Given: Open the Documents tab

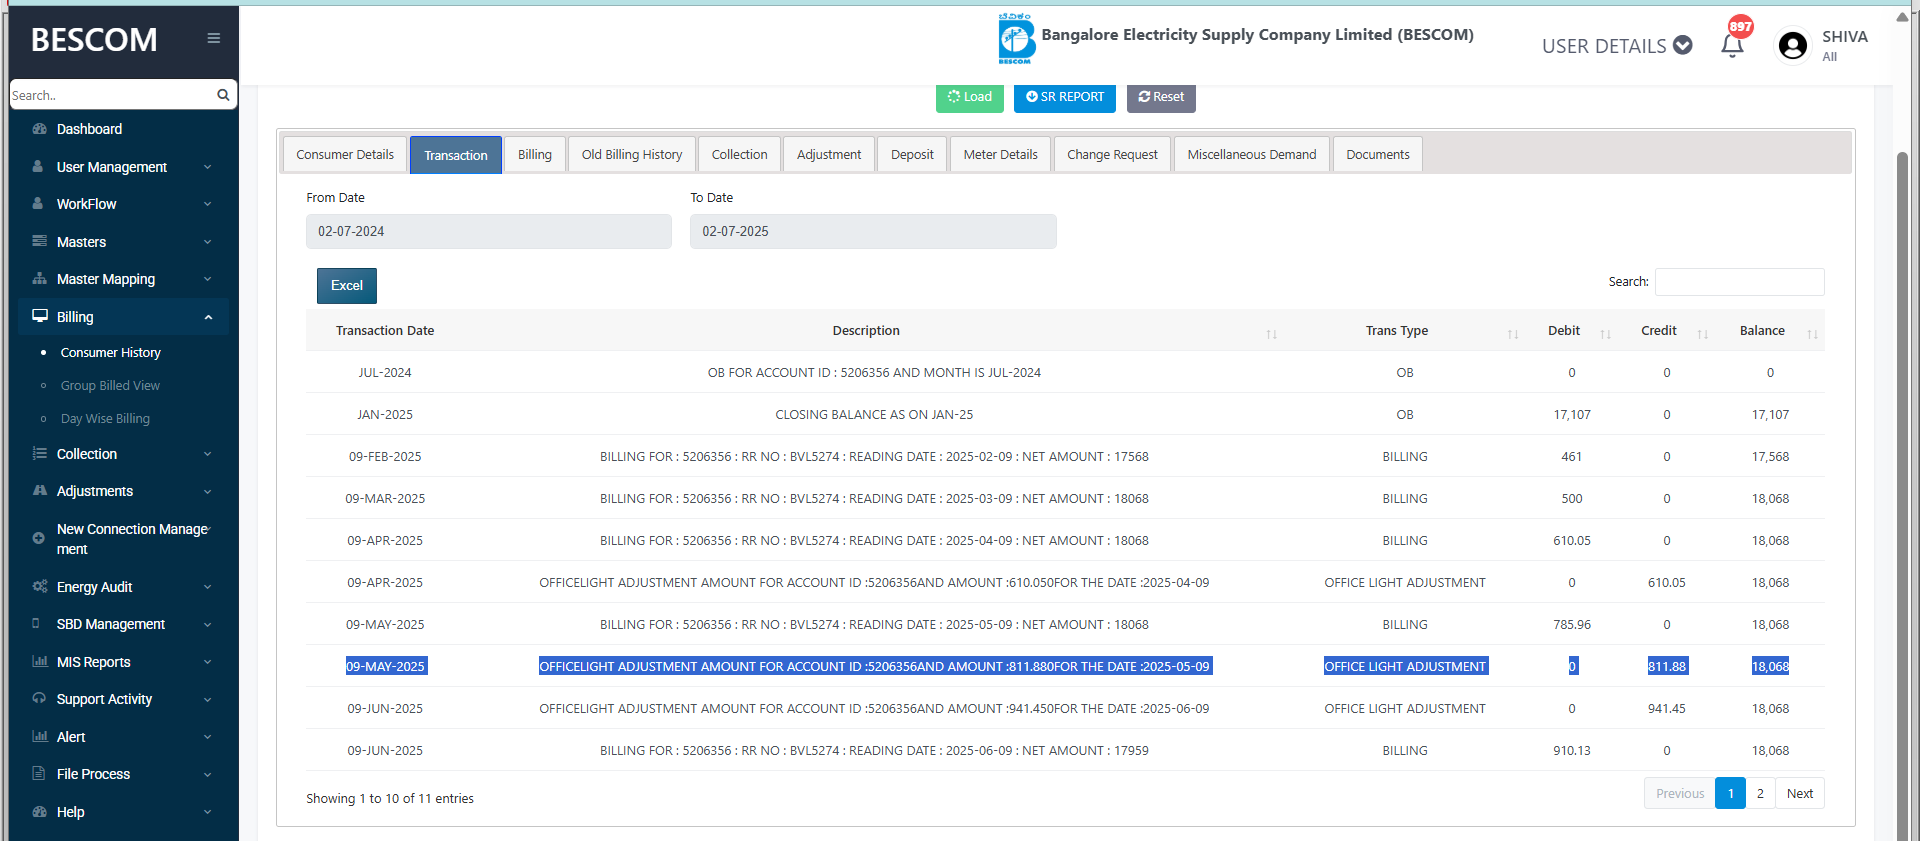Looking at the screenshot, I should (x=1378, y=154).
